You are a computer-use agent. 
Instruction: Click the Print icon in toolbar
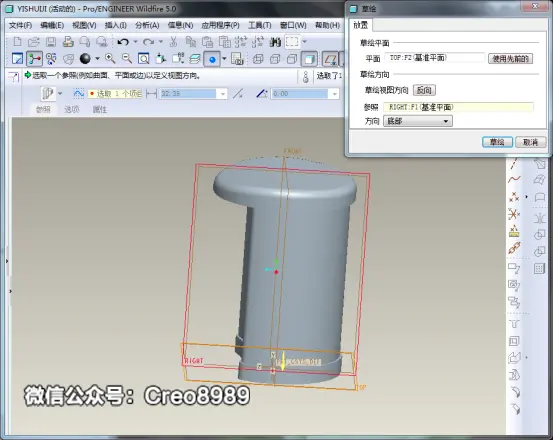(x=68, y=42)
